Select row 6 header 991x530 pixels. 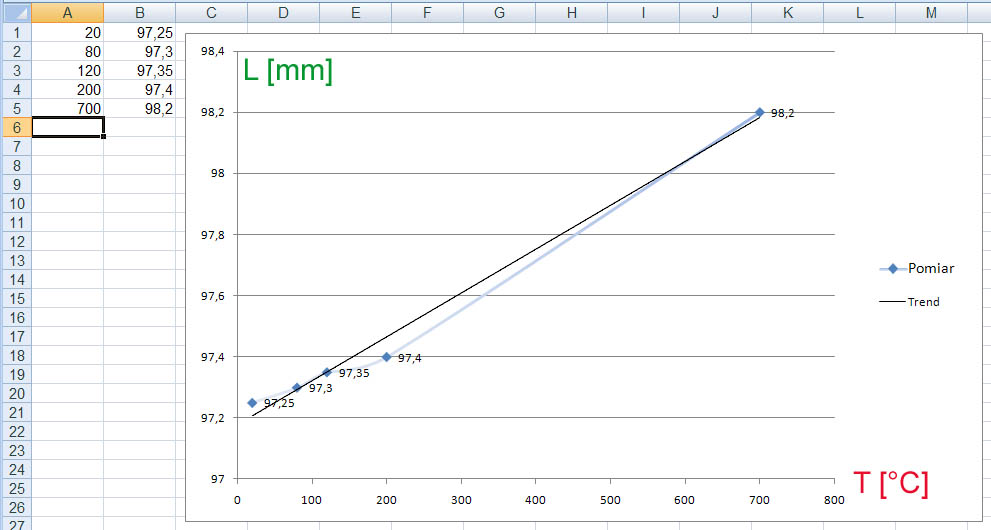click(15, 127)
